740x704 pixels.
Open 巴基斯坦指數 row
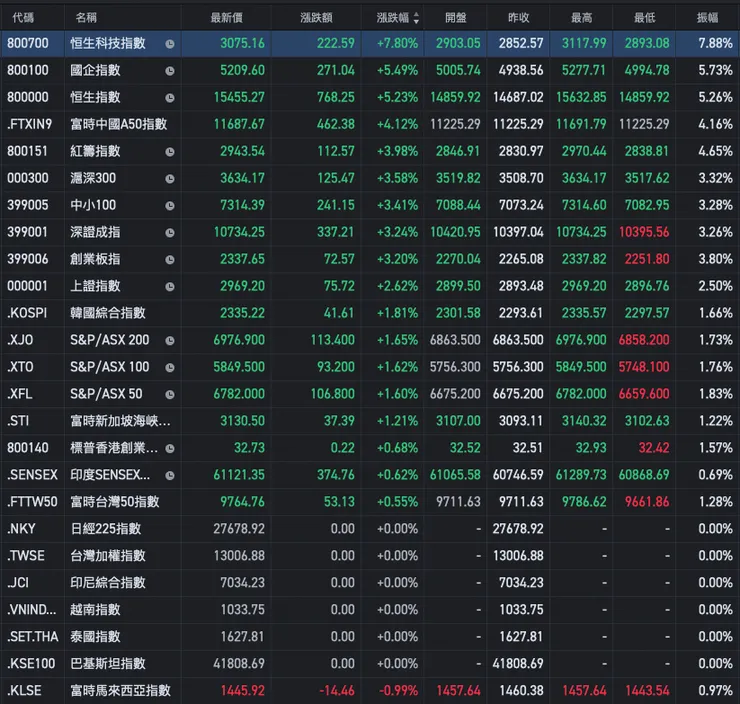coord(370,663)
